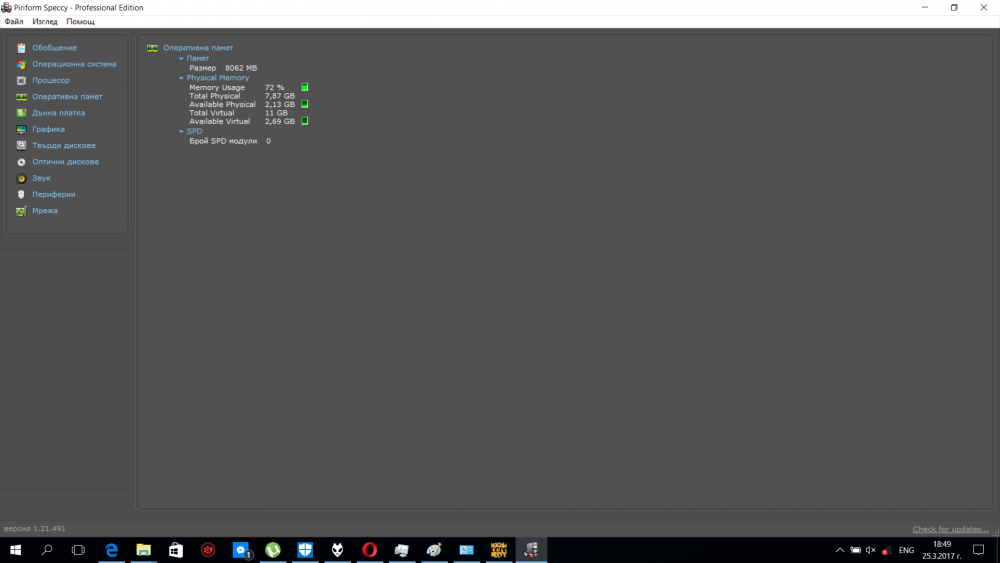Click the muted volume tray icon
Image resolution: width=1000 pixels, height=563 pixels.
[x=871, y=550]
